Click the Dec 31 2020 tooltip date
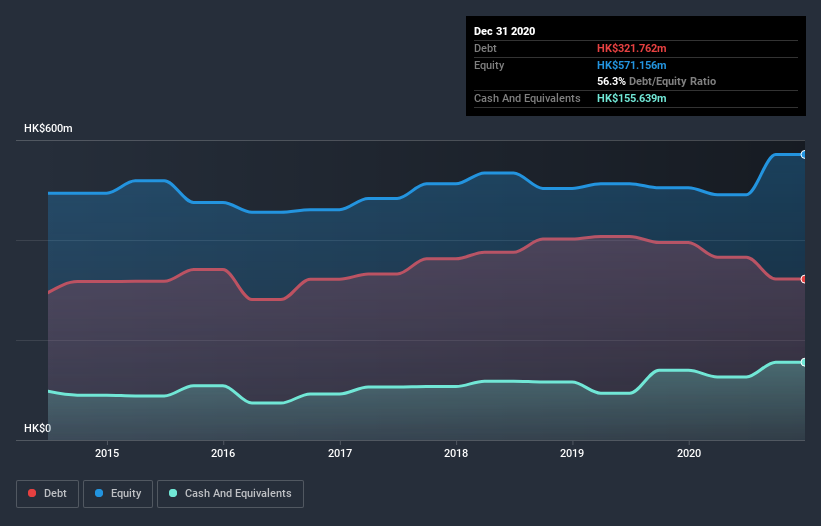The image size is (821, 526). [504, 31]
